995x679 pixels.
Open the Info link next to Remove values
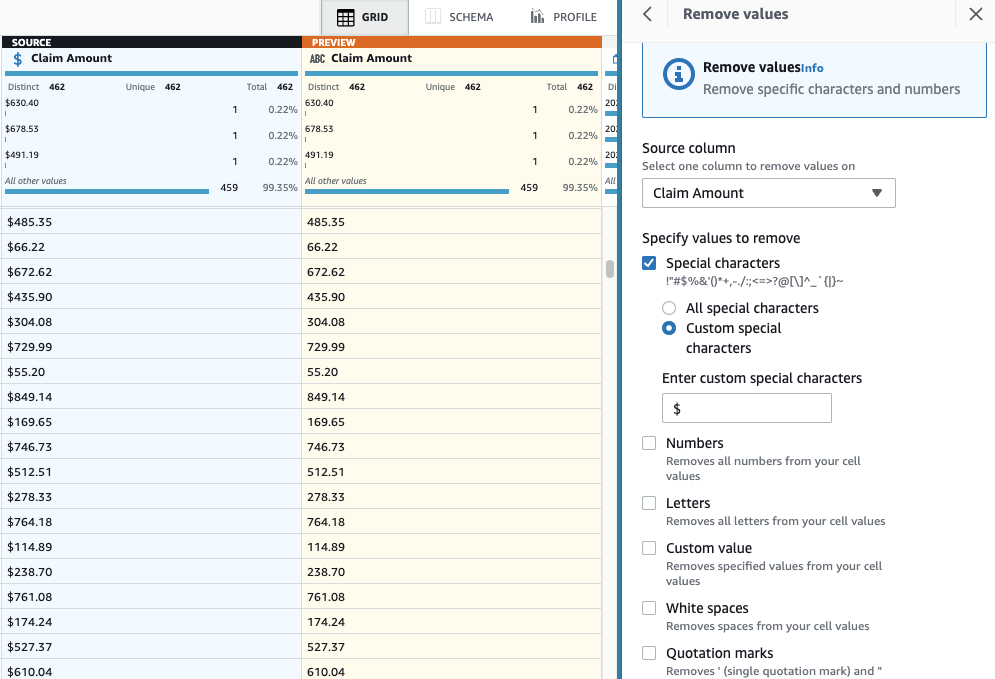click(812, 68)
